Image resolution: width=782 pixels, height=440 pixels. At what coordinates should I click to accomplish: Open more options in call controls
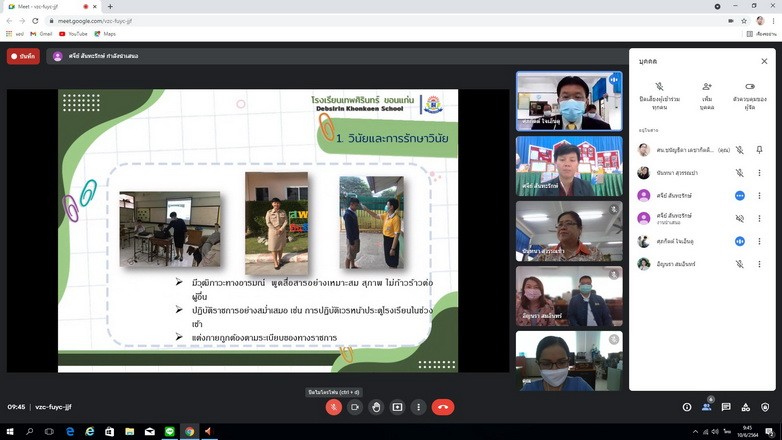click(418, 407)
